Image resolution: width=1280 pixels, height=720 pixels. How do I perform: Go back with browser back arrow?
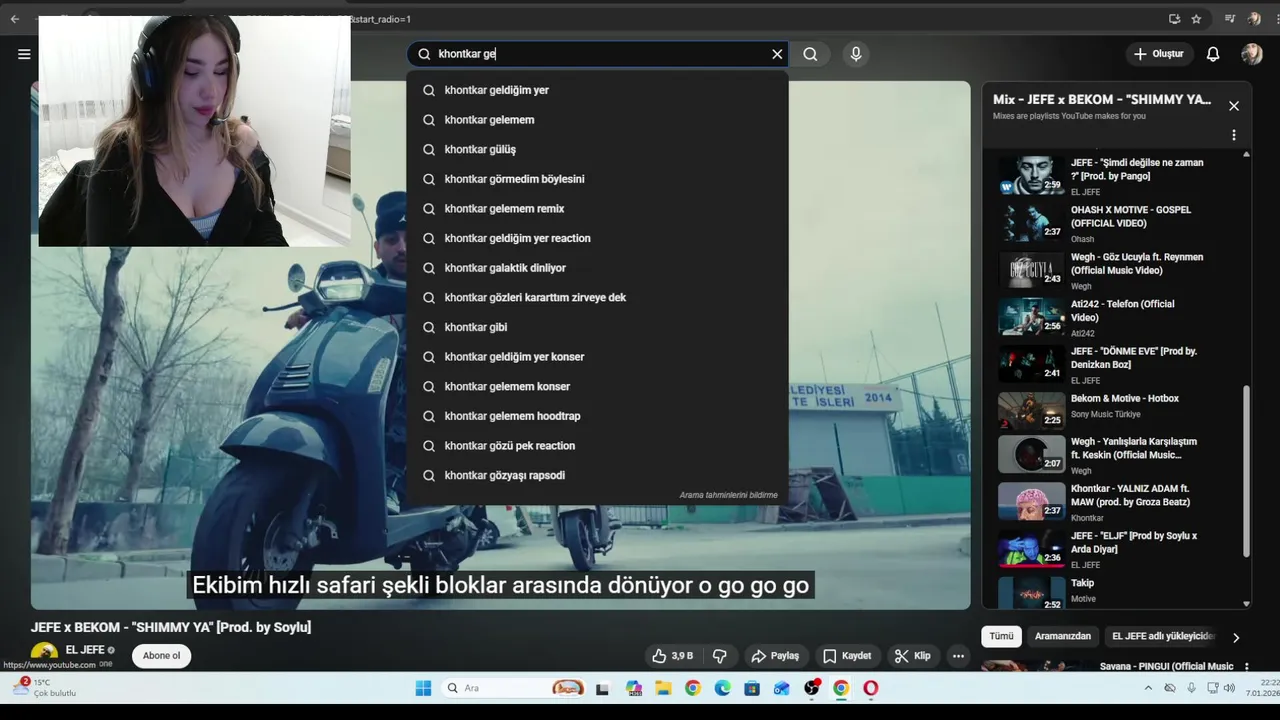tap(15, 19)
